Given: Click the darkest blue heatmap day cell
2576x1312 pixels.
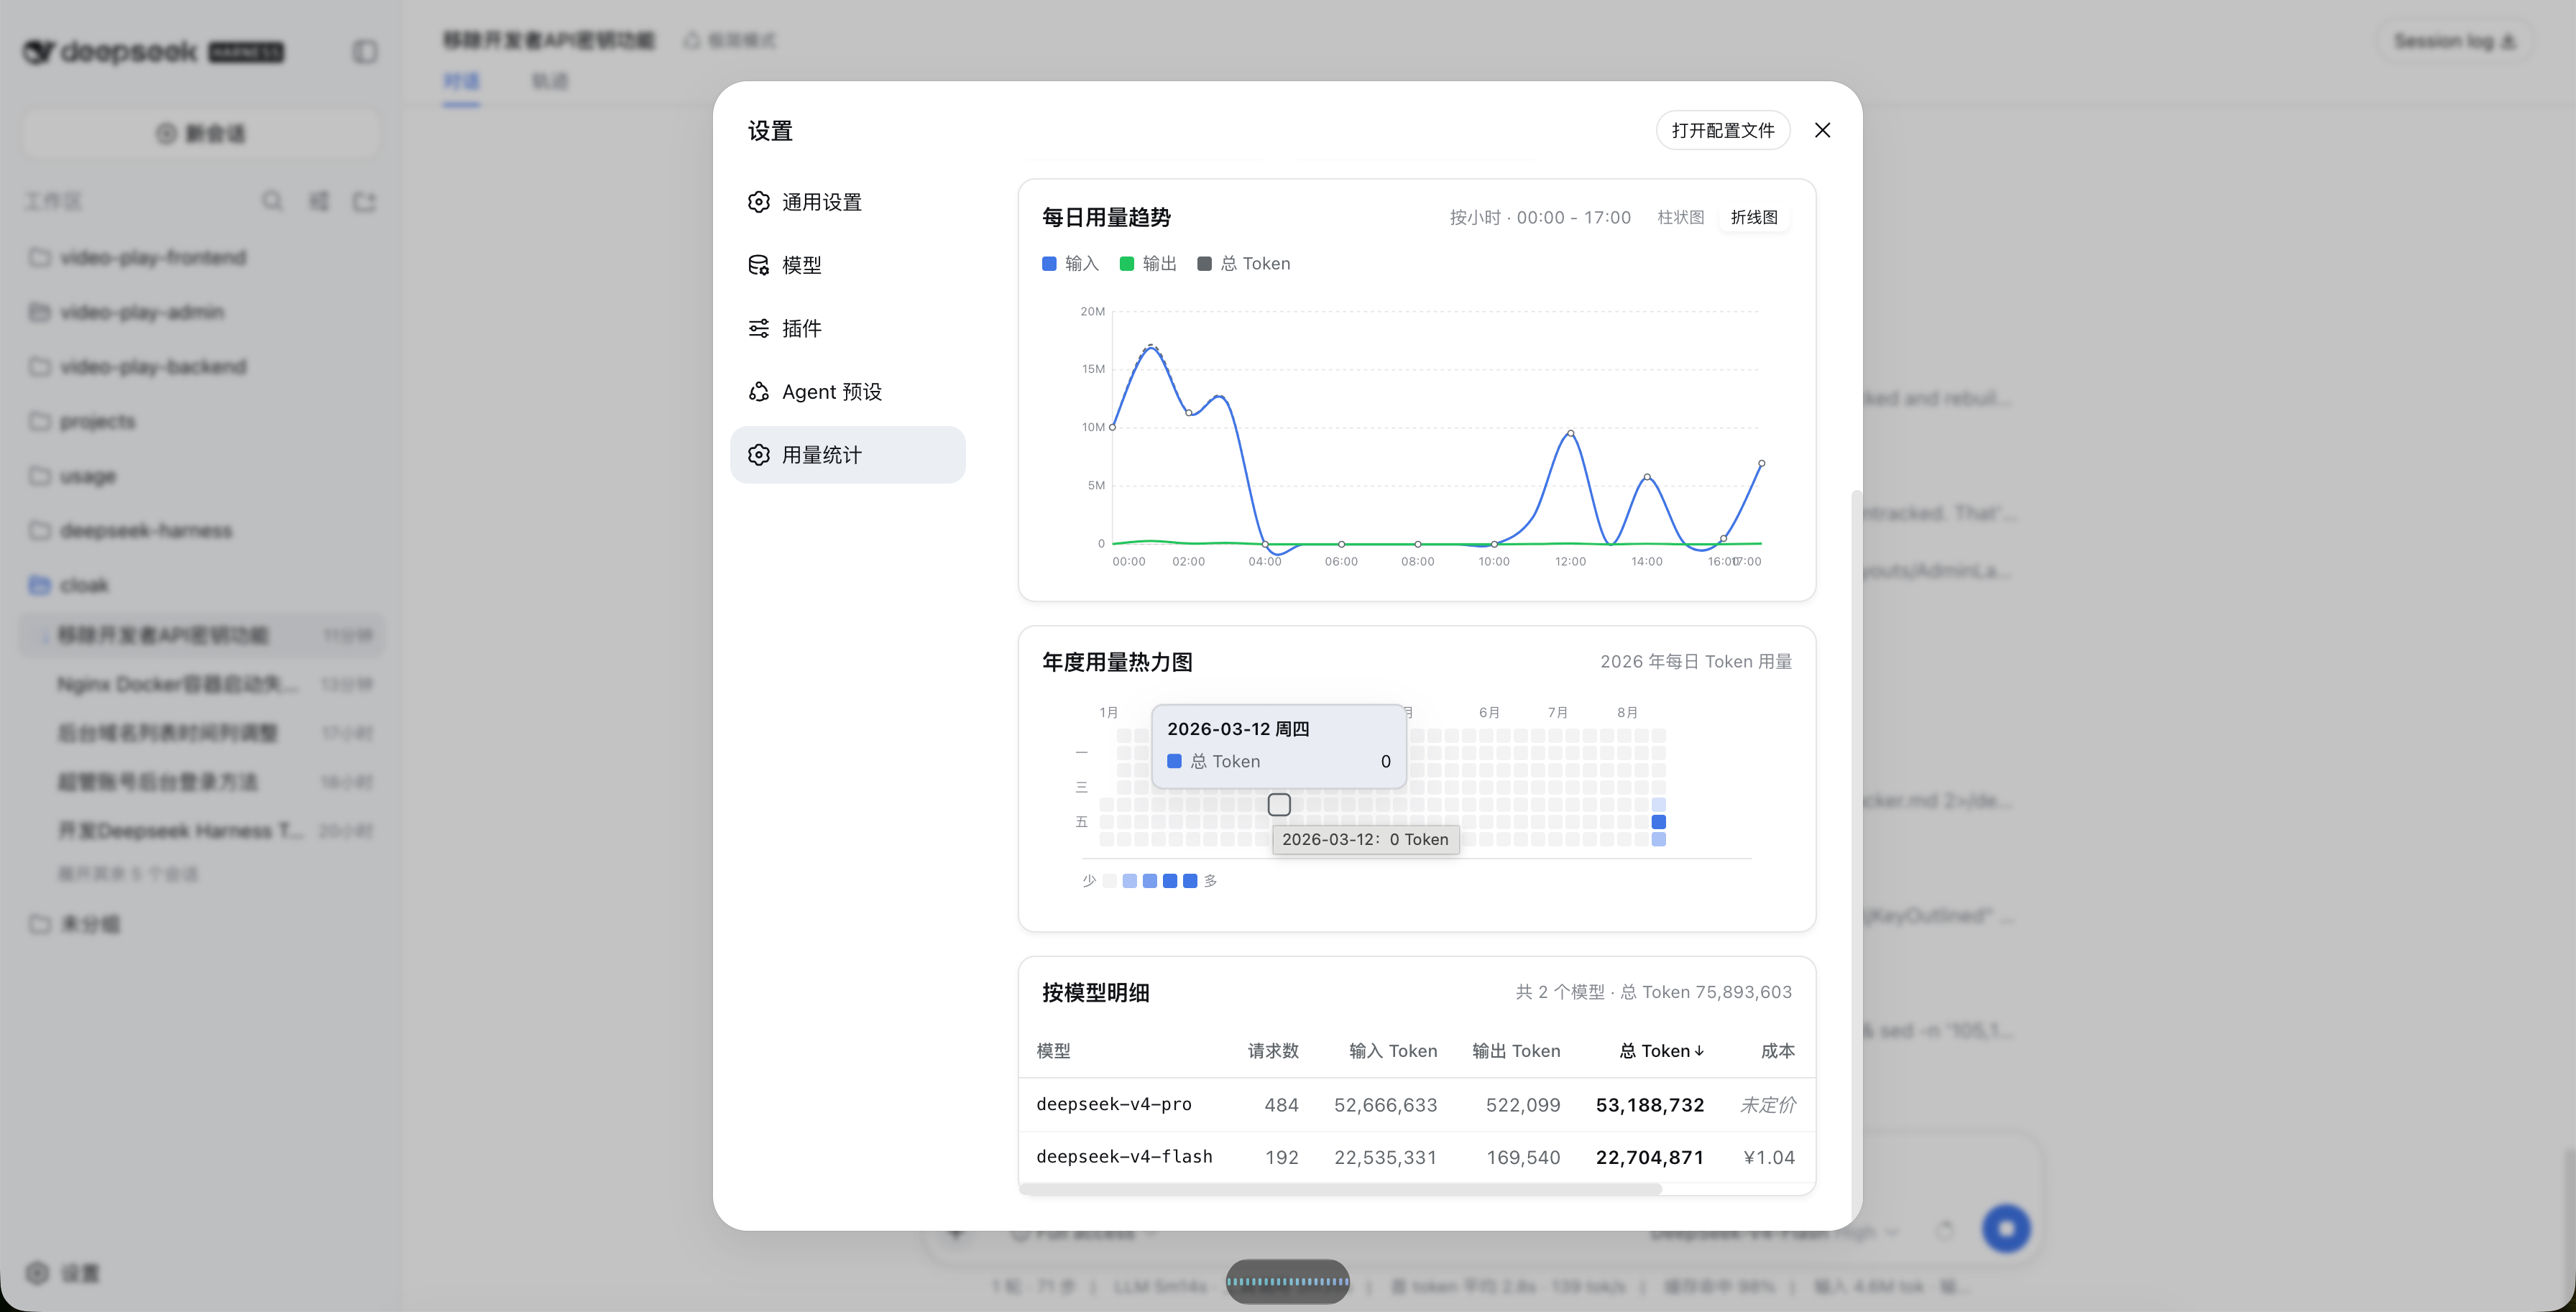Looking at the screenshot, I should tap(1659, 822).
